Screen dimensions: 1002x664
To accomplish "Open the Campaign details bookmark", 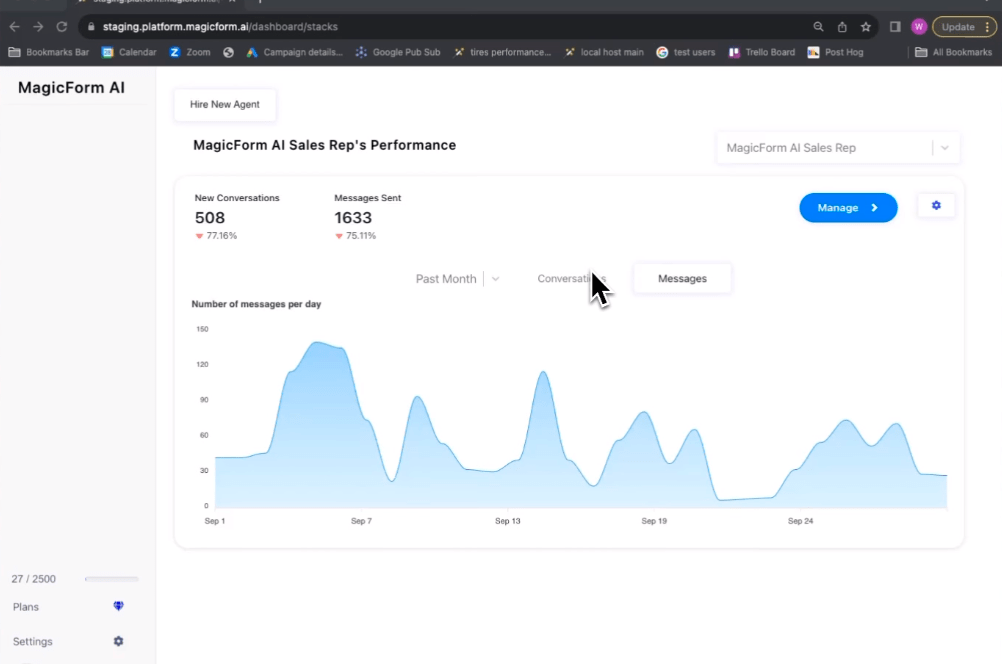I will (295, 52).
